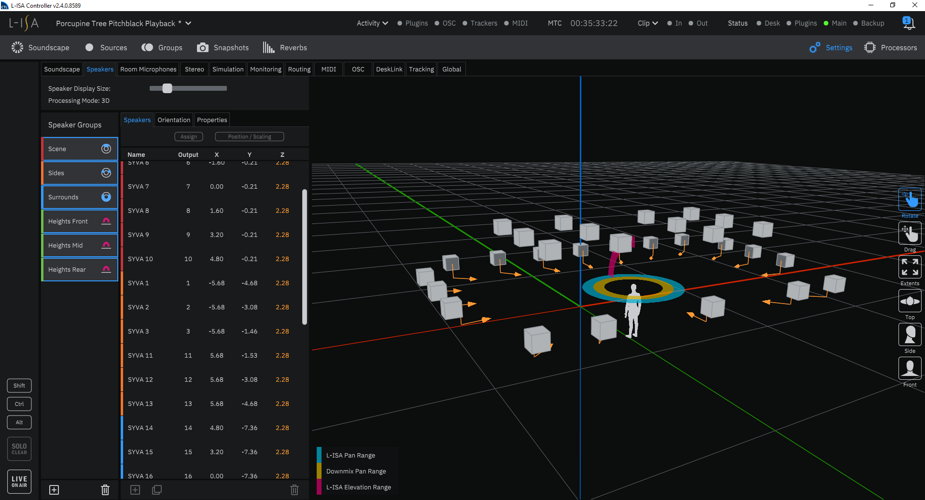Image resolution: width=925 pixels, height=500 pixels.
Task: Toggle the Sides group speaker icon
Action: tap(106, 173)
